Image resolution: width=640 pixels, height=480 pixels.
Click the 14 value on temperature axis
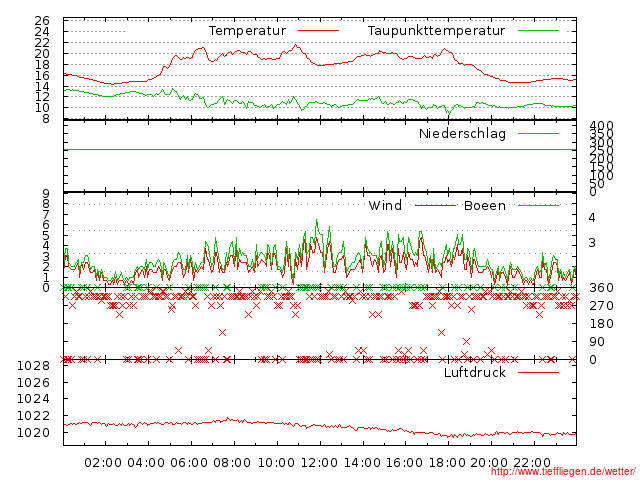tap(42, 87)
